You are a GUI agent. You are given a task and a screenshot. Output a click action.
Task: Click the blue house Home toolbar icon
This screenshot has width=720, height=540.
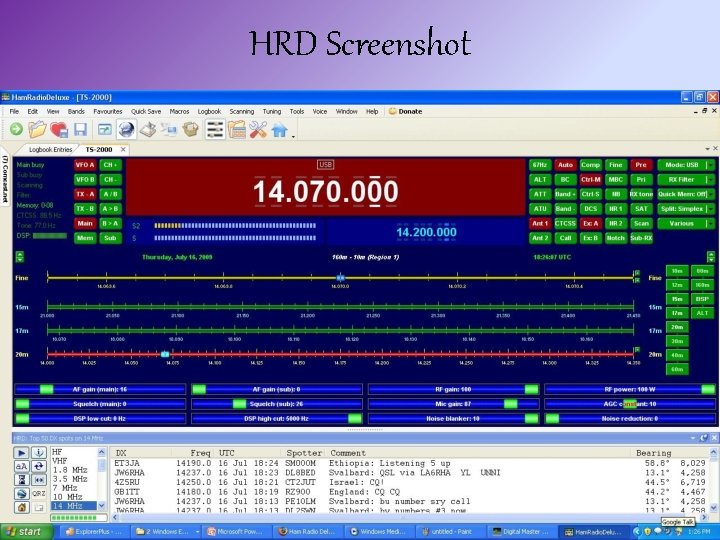point(279,130)
